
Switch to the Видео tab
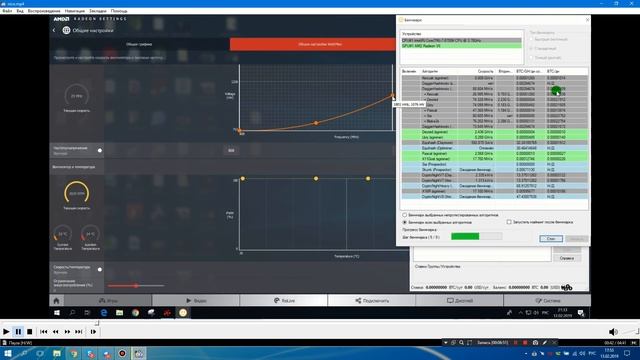point(196,300)
